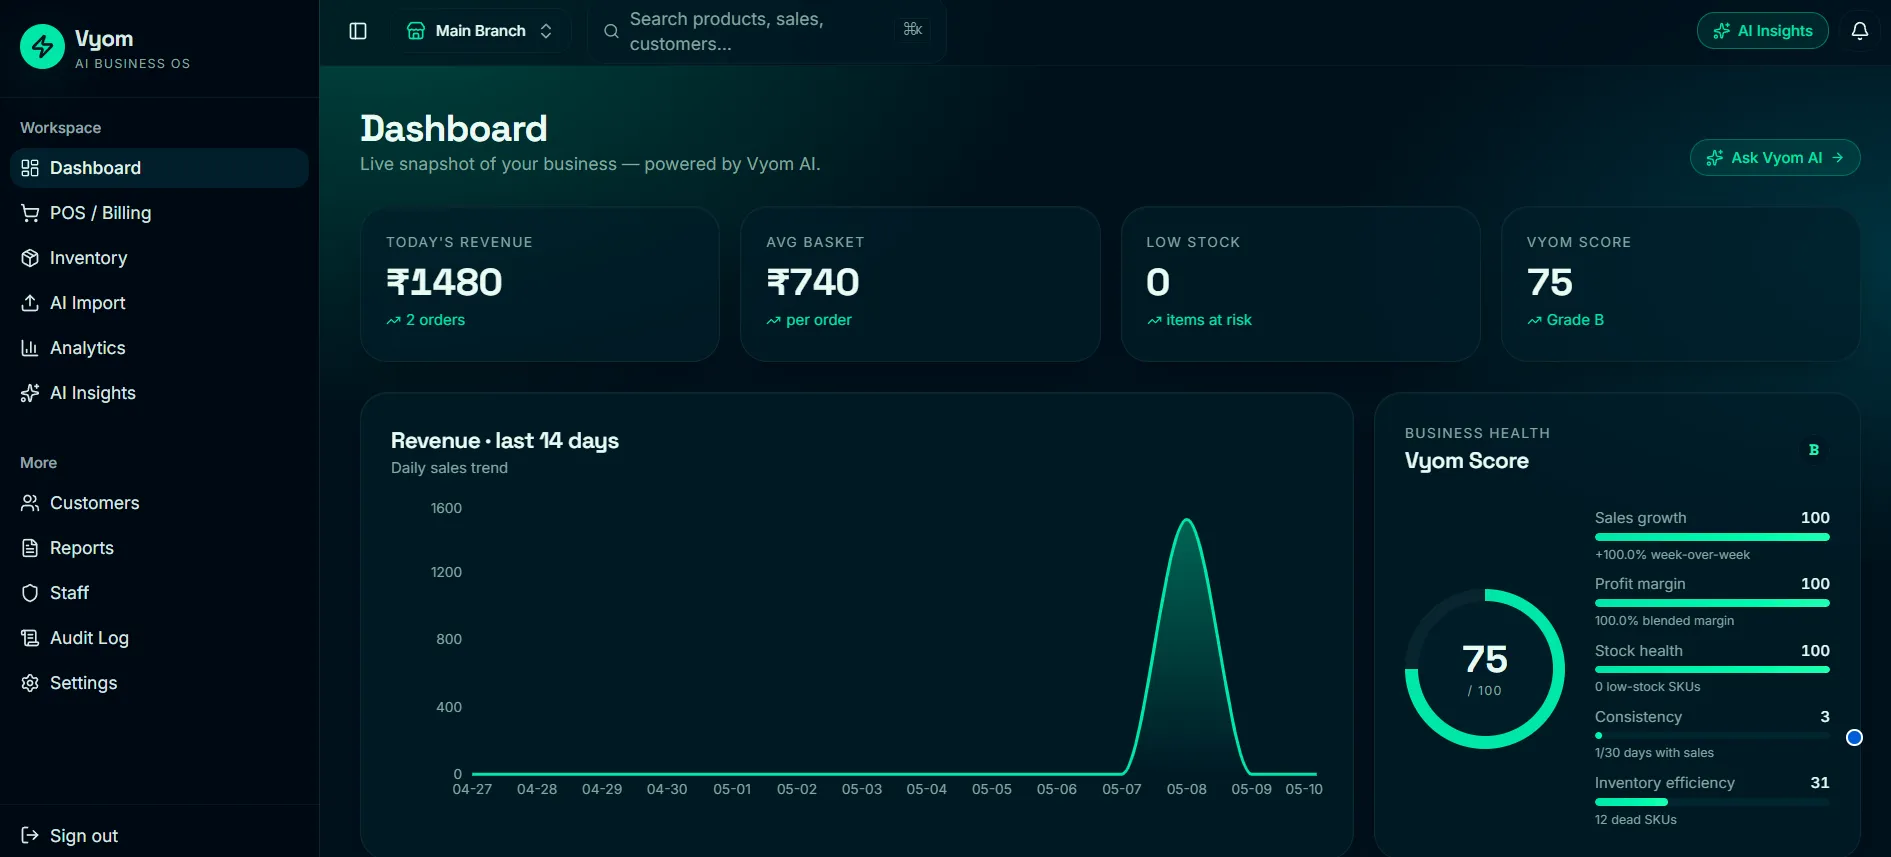The height and width of the screenshot is (857, 1891).
Task: Open AI Insights from the top bar
Action: [1762, 31]
